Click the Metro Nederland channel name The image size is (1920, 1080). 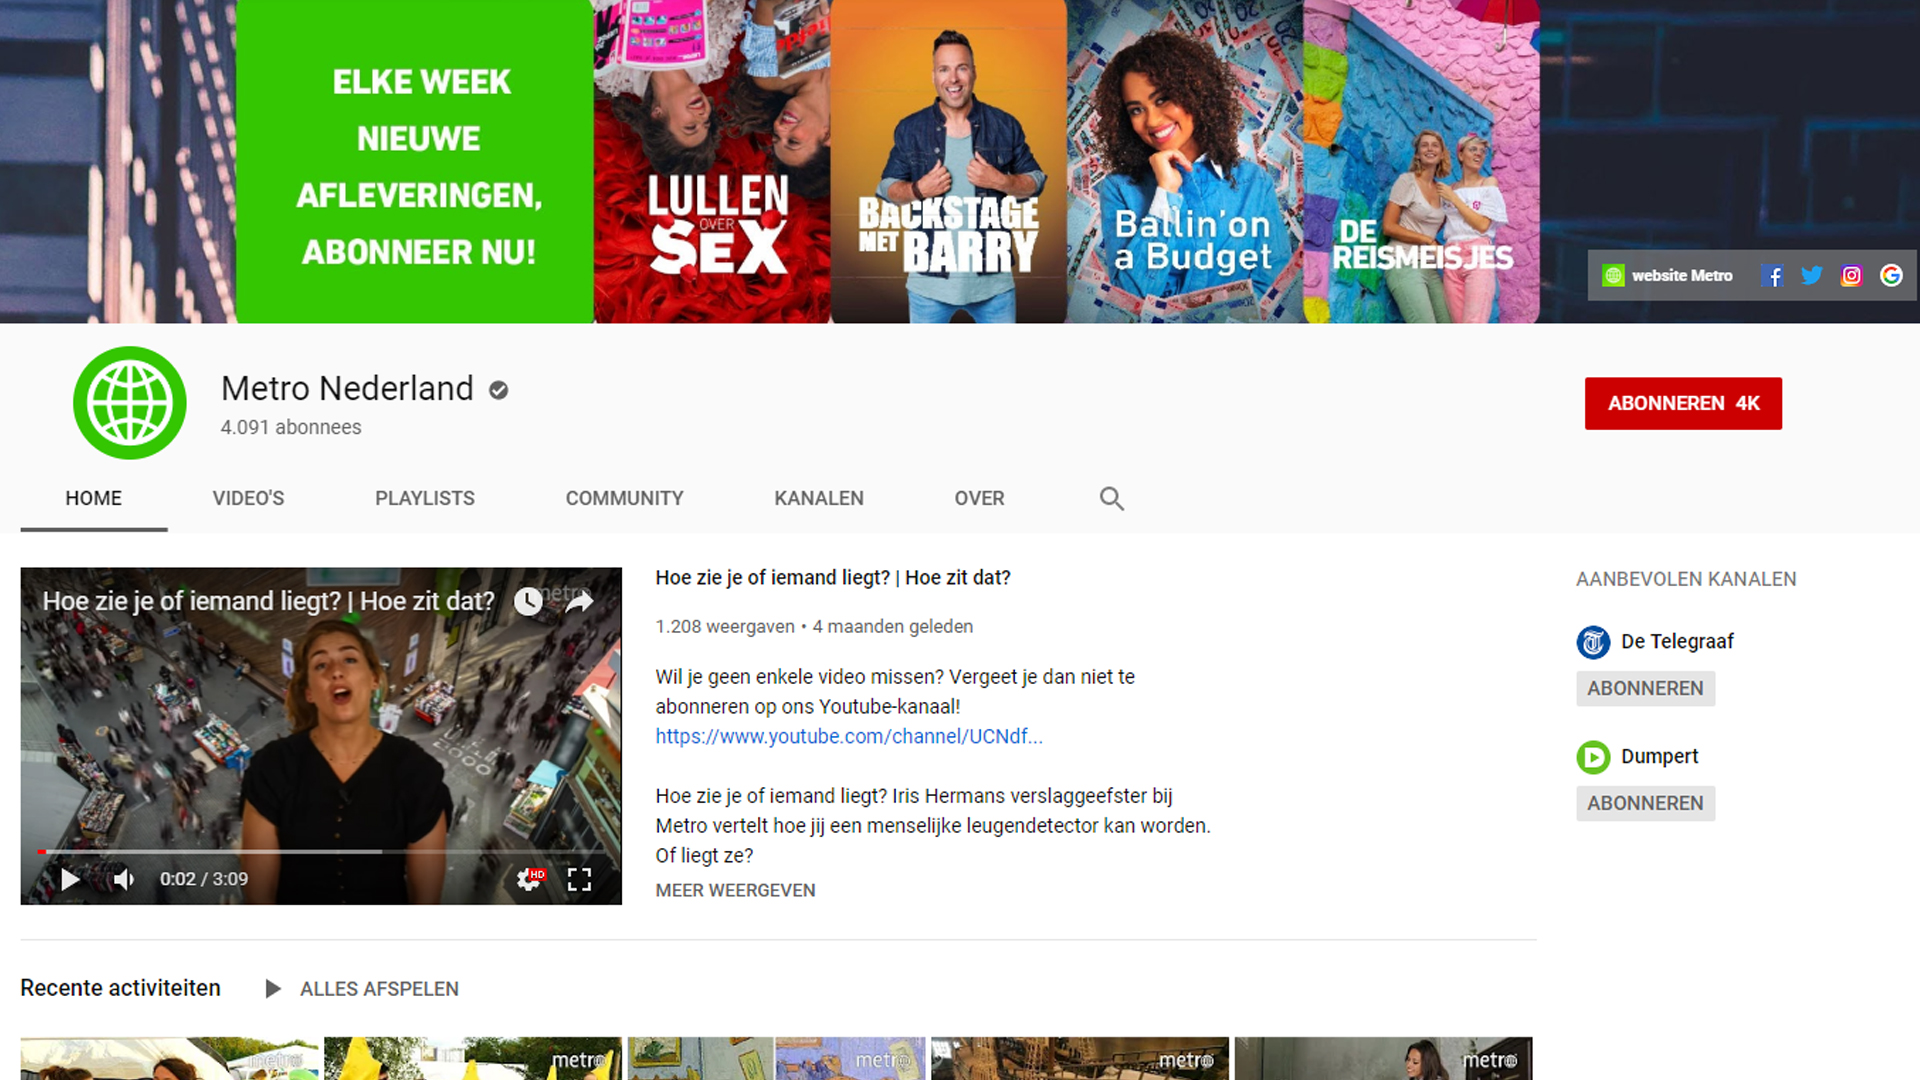[x=347, y=389]
